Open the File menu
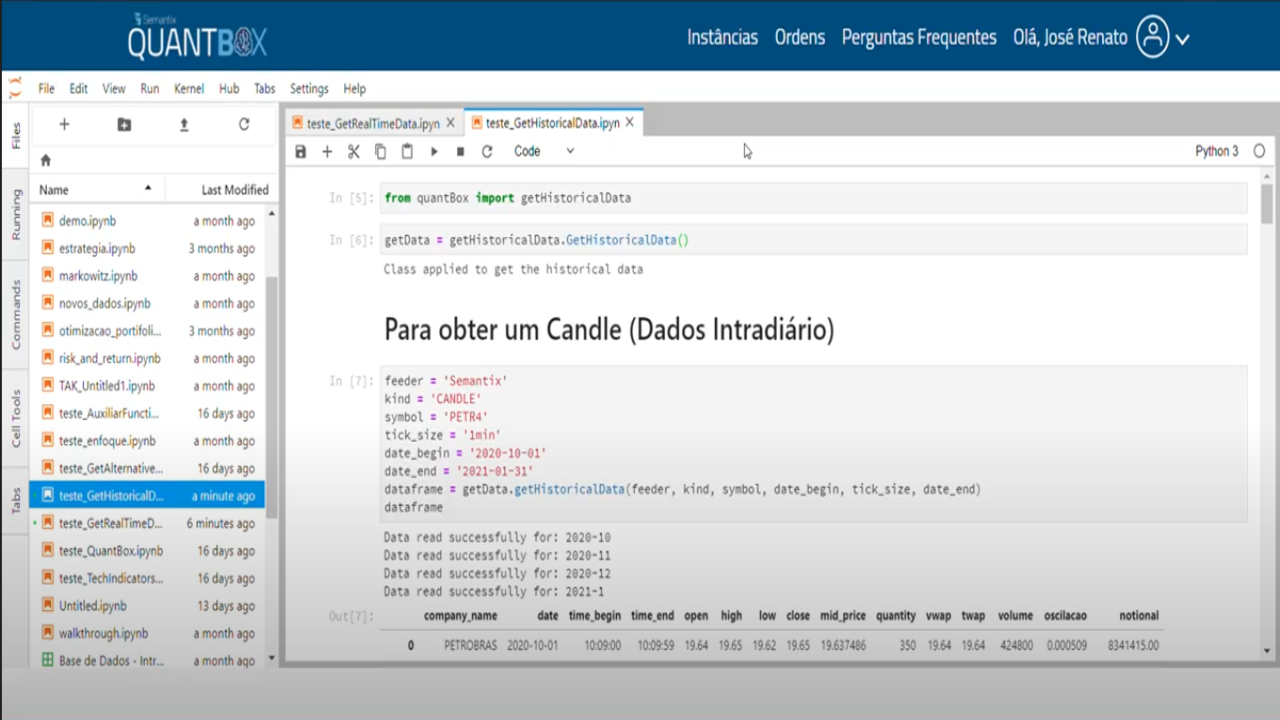Image resolution: width=1280 pixels, height=720 pixels. pos(46,89)
